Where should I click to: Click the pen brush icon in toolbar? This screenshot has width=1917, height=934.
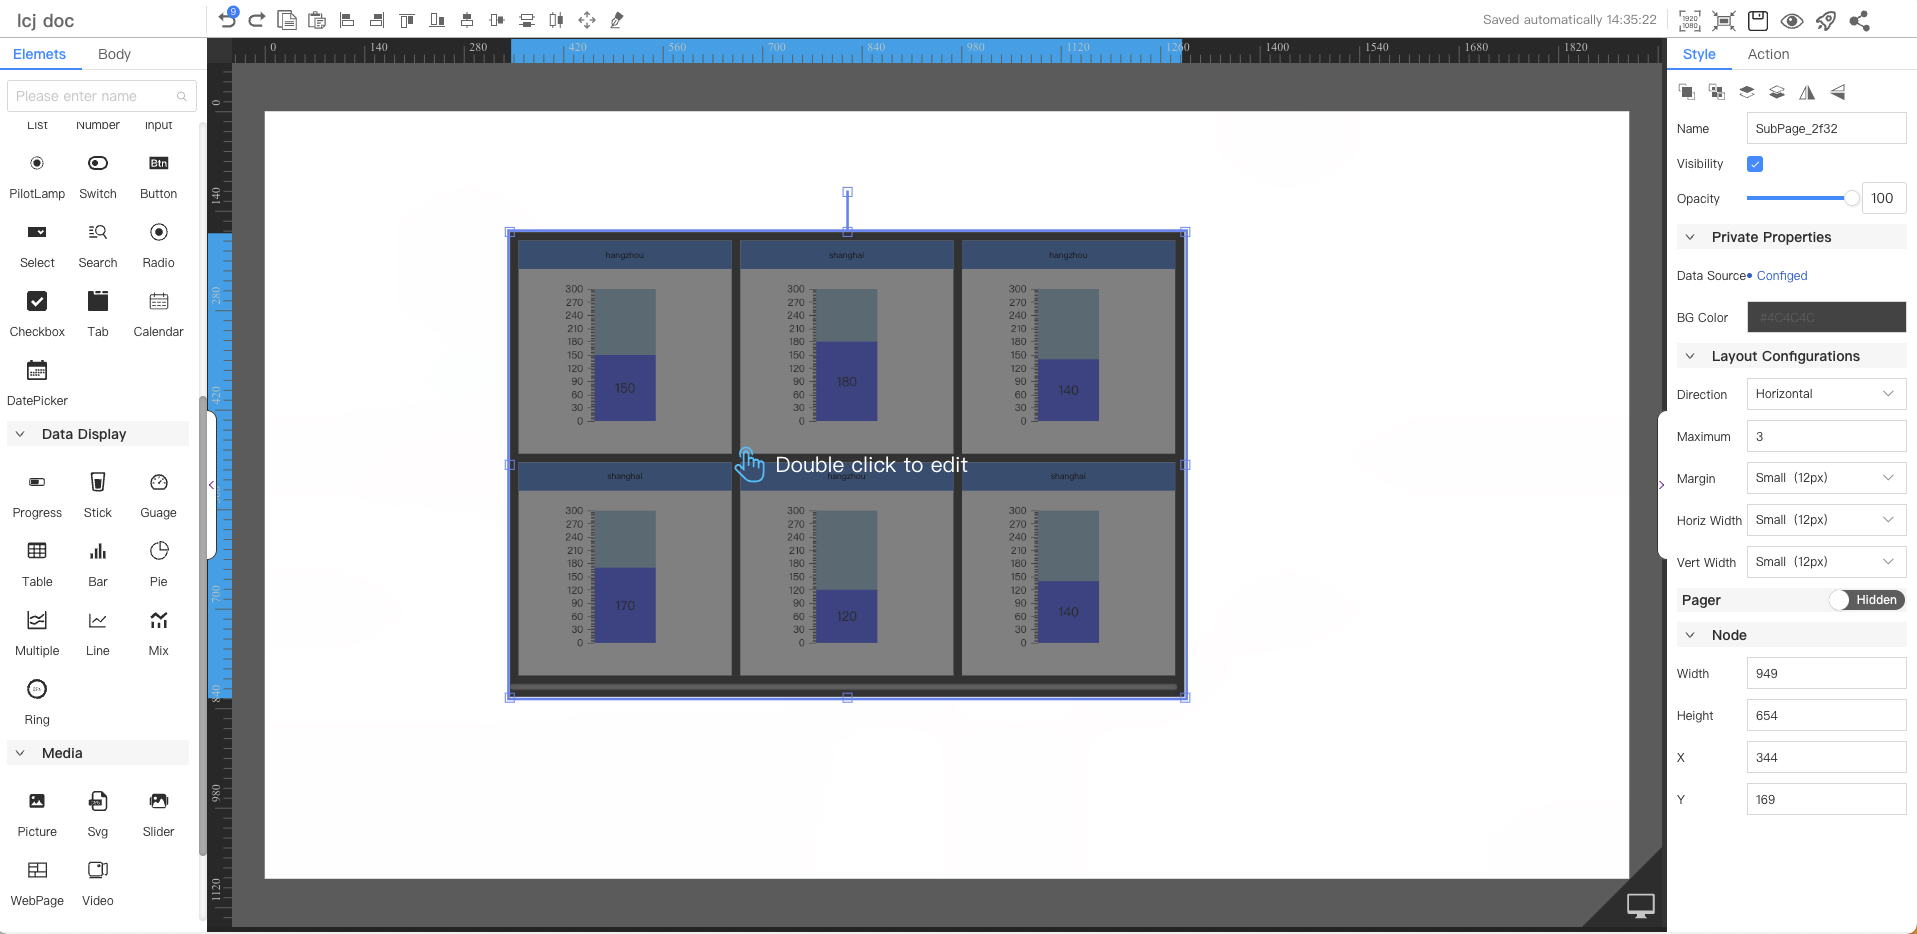pos(617,20)
